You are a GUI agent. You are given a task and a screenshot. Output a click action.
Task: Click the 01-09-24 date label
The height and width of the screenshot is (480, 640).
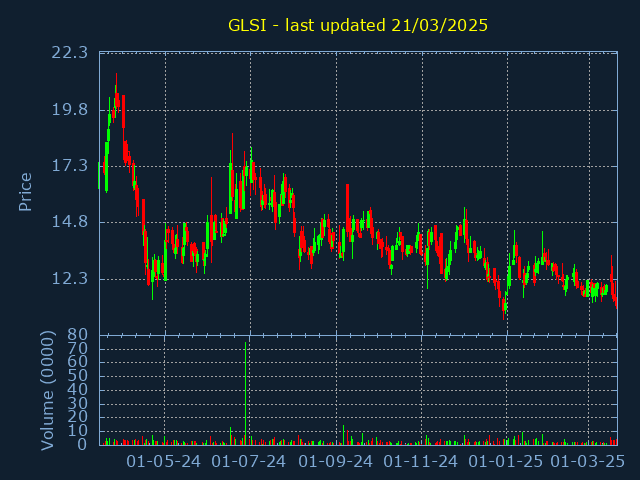click(335, 462)
